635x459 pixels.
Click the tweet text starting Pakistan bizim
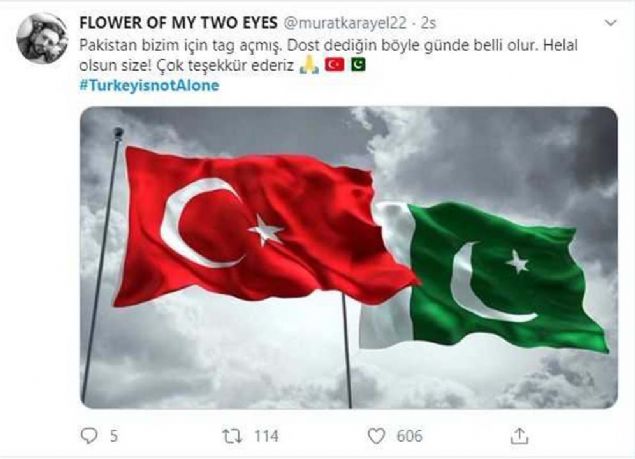tap(328, 55)
